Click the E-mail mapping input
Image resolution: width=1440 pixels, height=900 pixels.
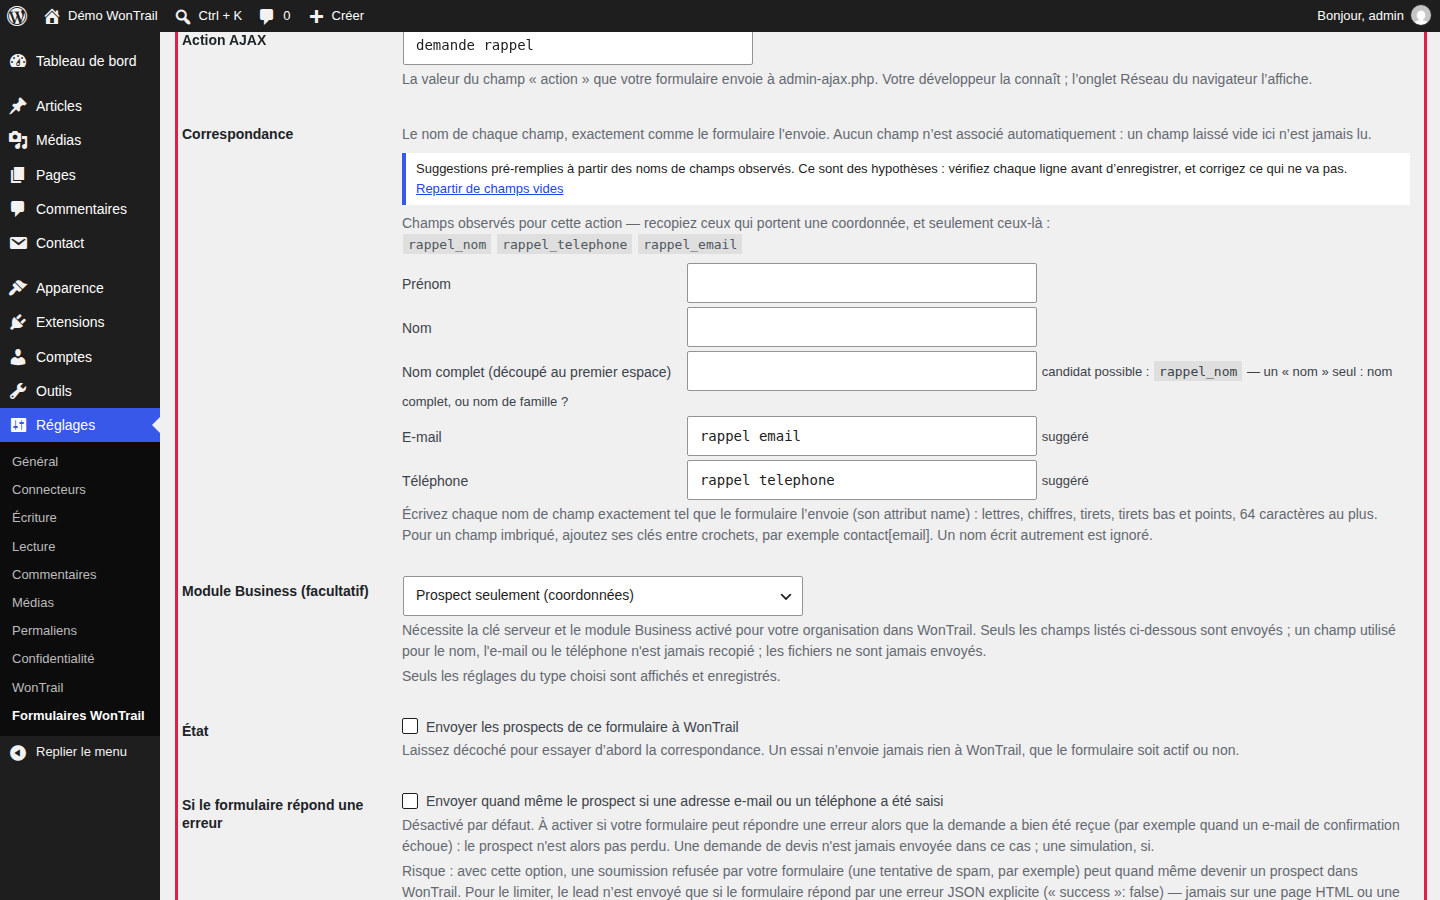(x=862, y=436)
